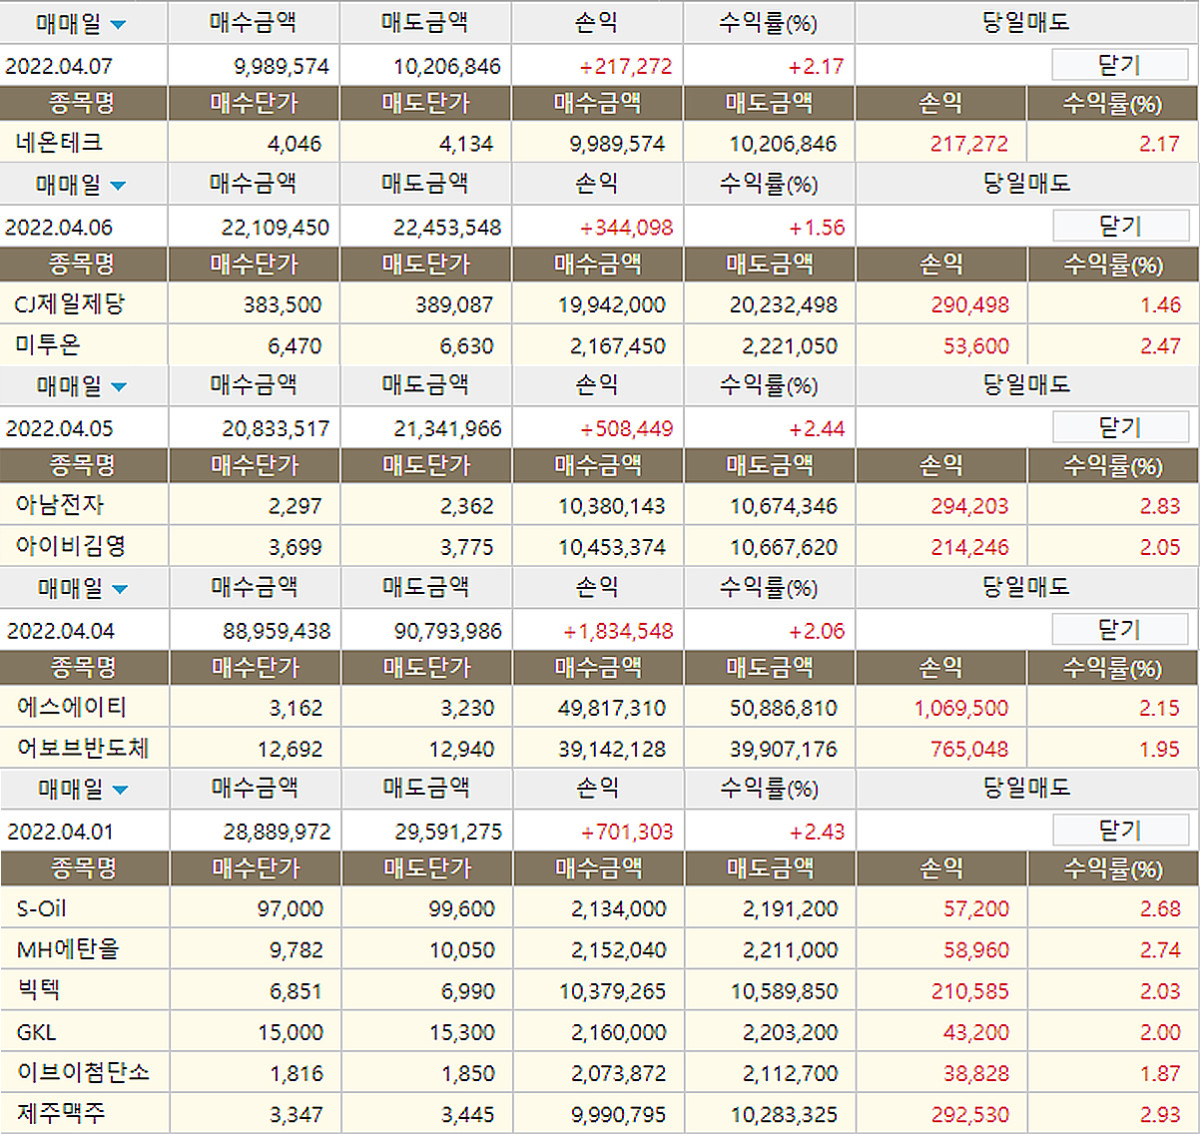Click the 매매일 arrow above 2022.04.05

tap(119, 387)
